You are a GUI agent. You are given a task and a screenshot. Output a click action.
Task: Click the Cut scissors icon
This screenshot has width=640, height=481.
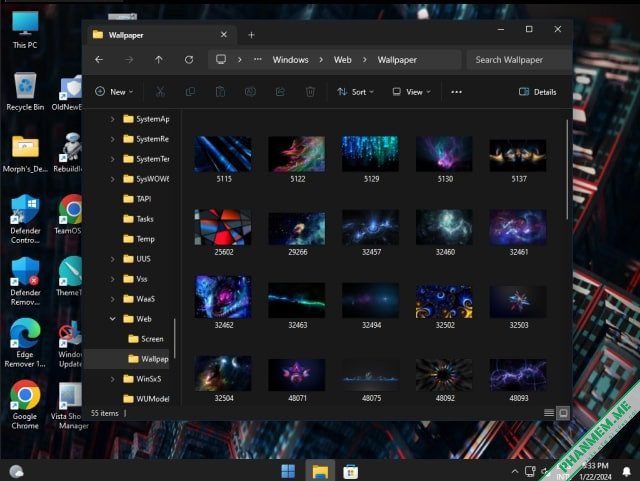tap(160, 92)
